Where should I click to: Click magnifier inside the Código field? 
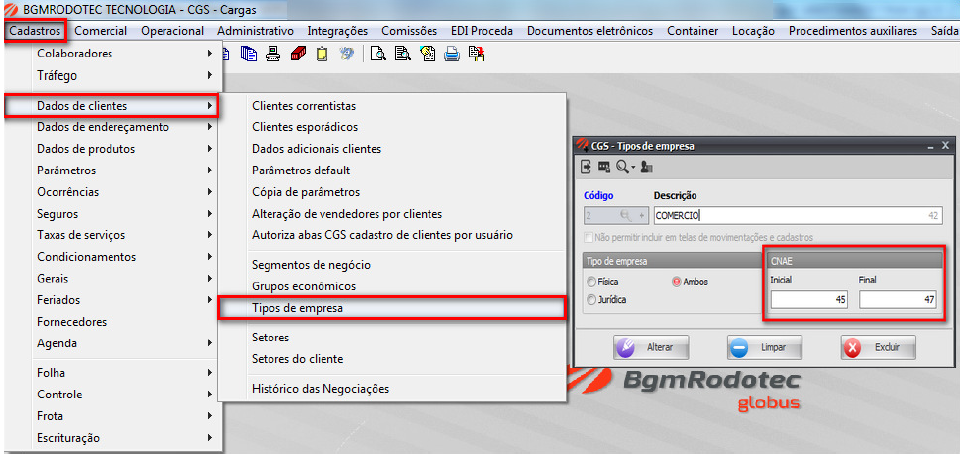(x=626, y=215)
